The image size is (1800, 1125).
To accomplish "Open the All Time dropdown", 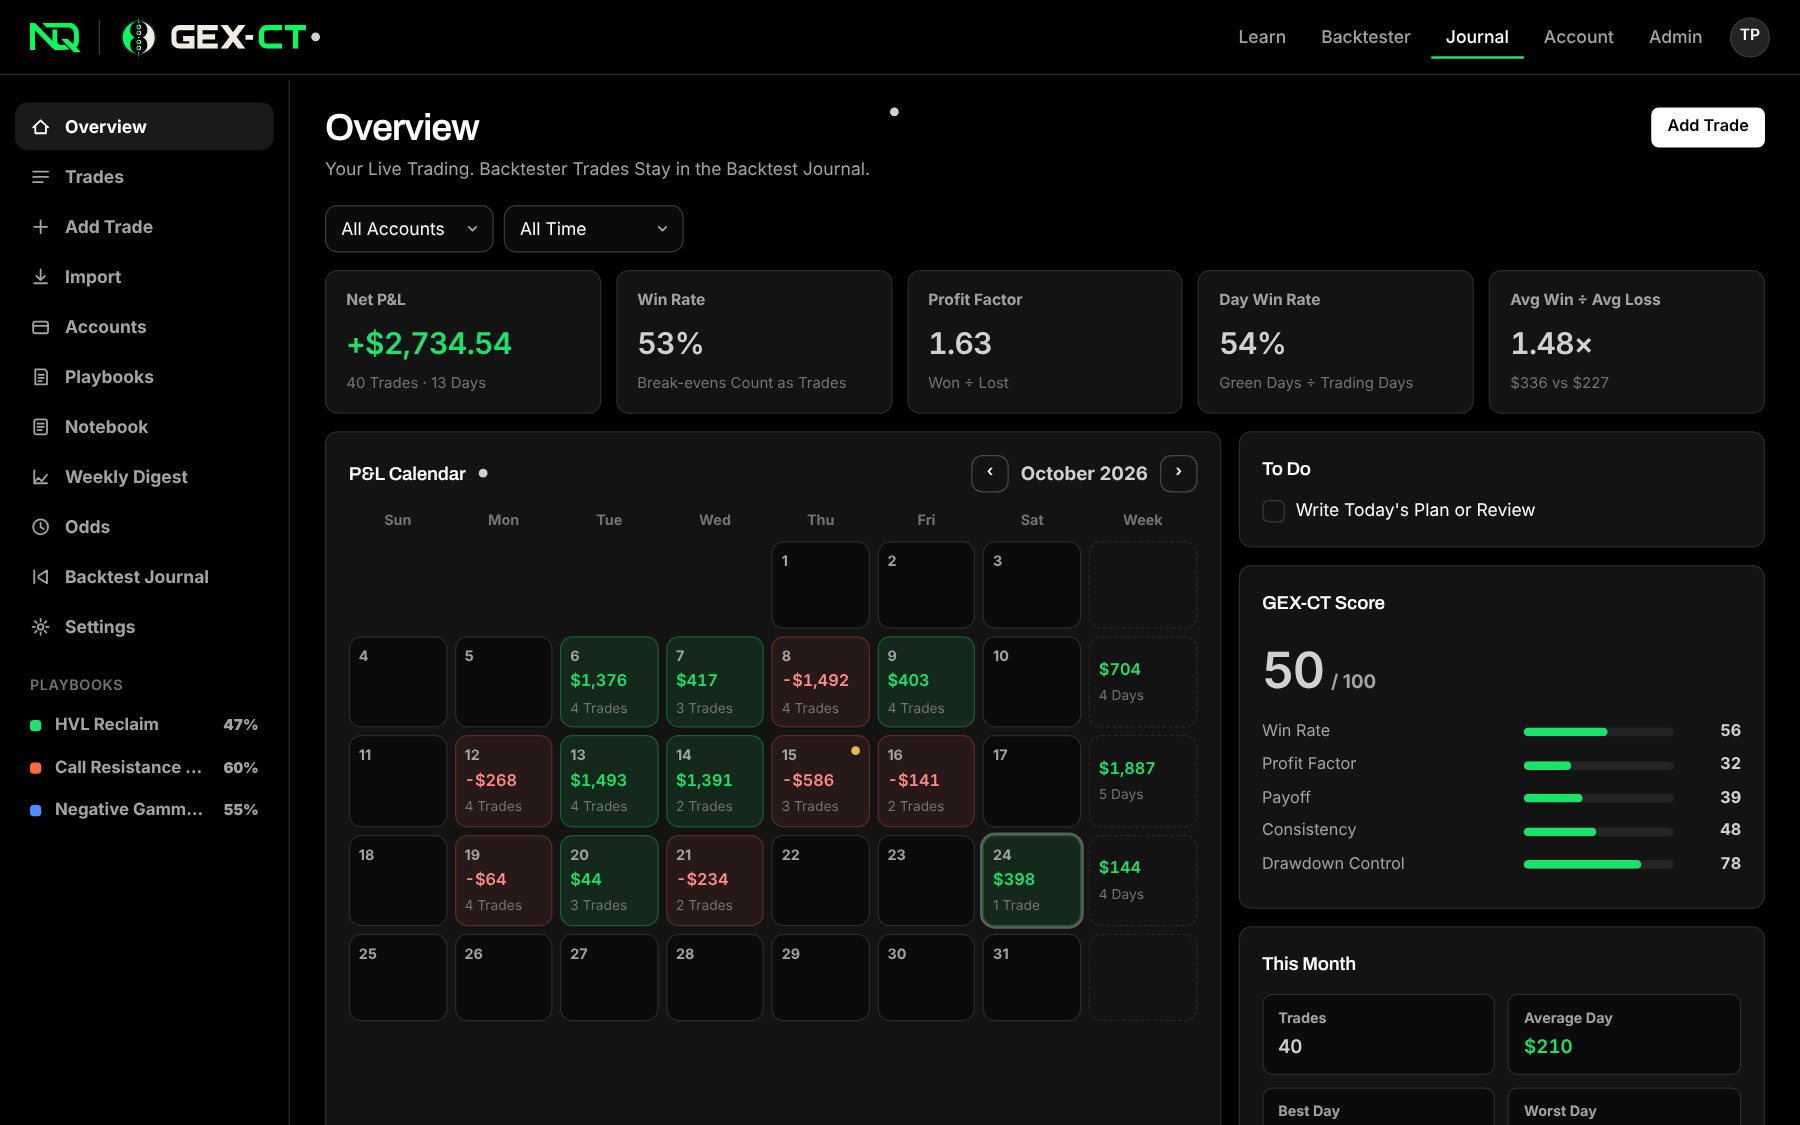I will [593, 229].
